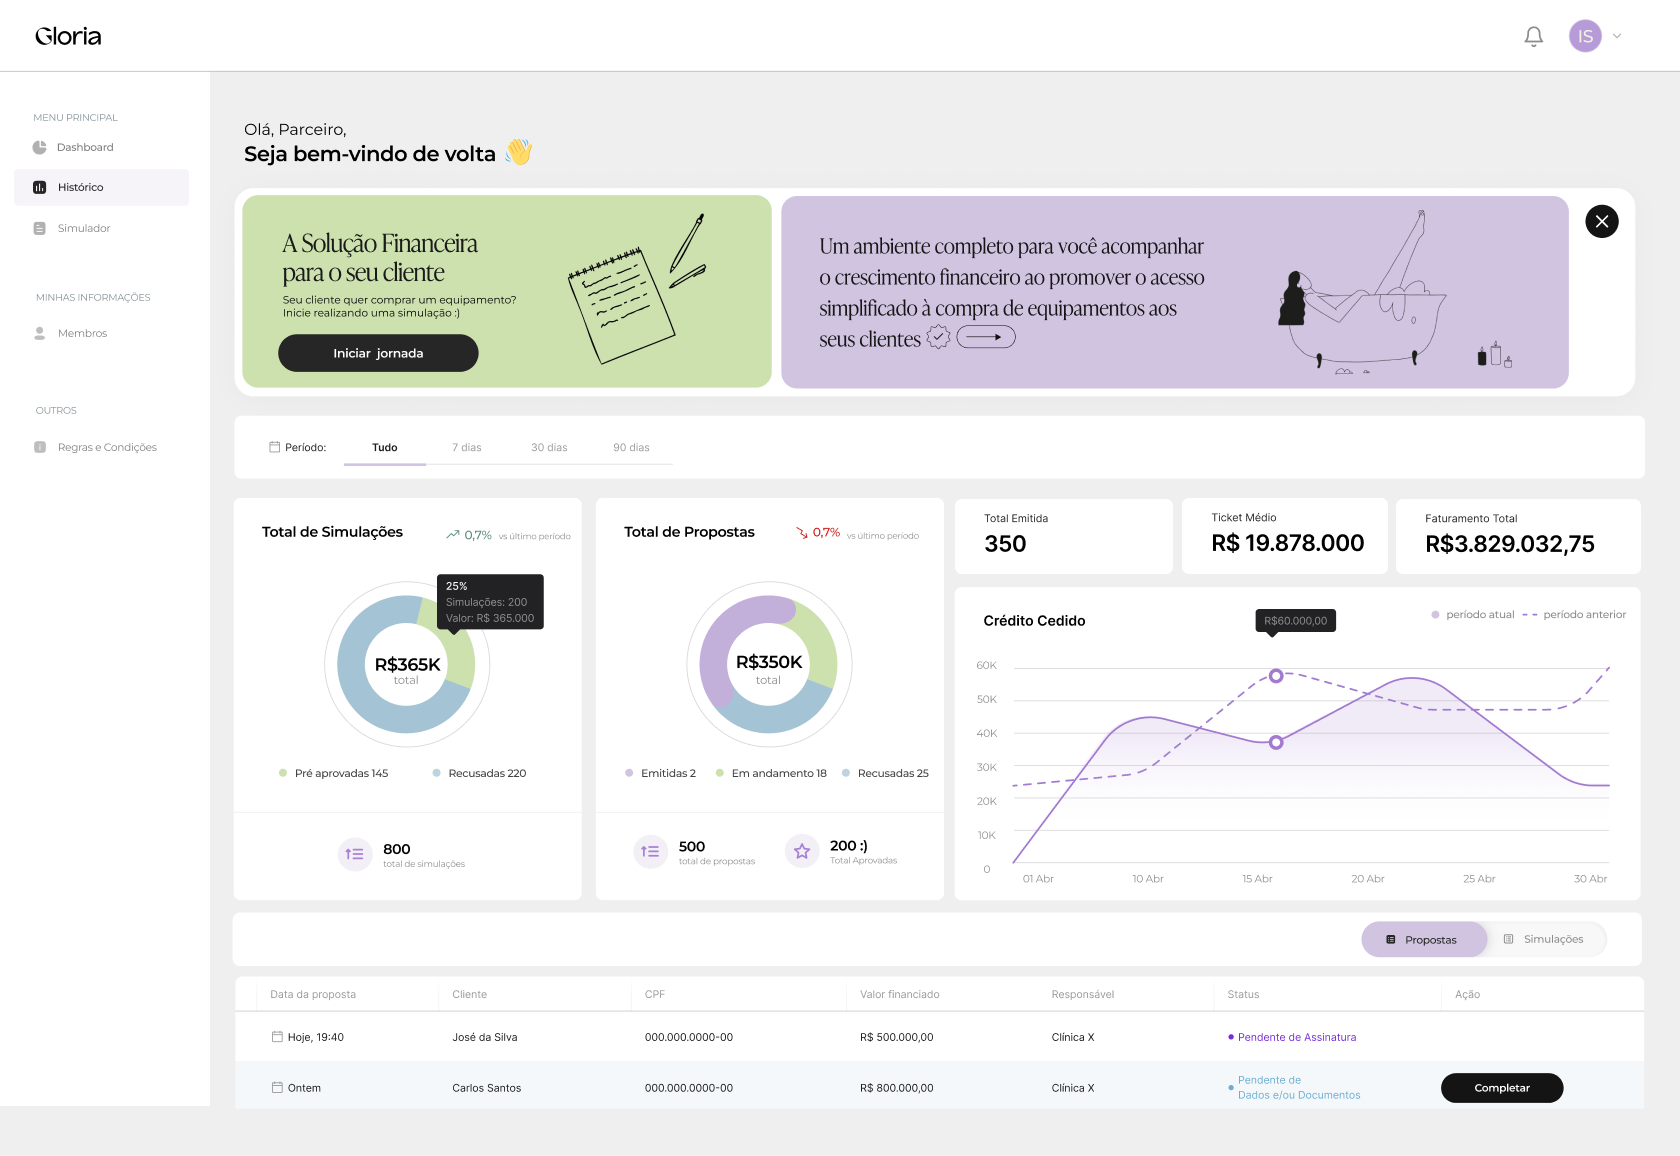The height and width of the screenshot is (1156, 1680).
Task: Click the Simulador sidebar icon
Action: click(40, 228)
